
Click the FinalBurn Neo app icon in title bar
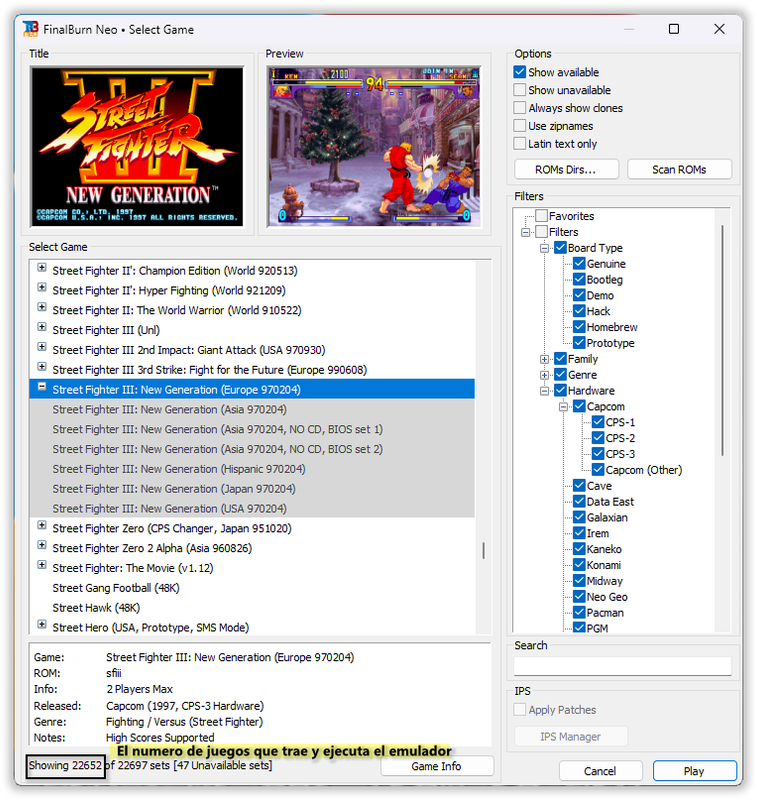pos(31,29)
